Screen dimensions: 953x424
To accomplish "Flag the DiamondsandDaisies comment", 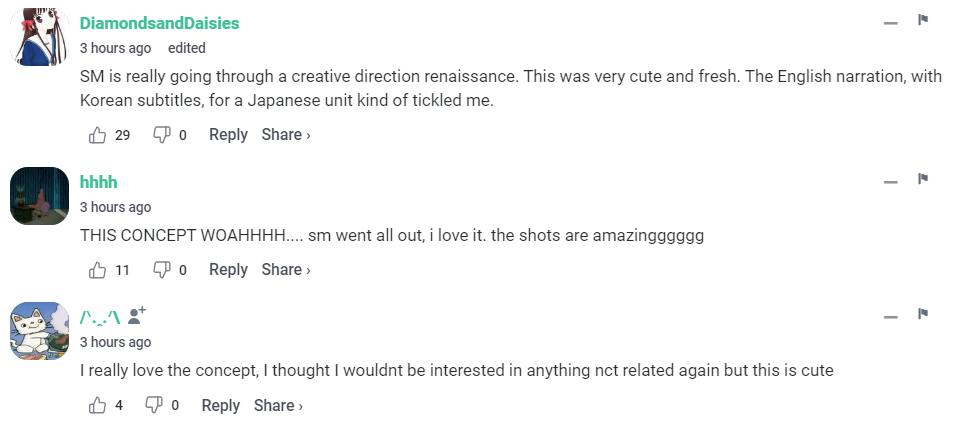I will coord(924,20).
